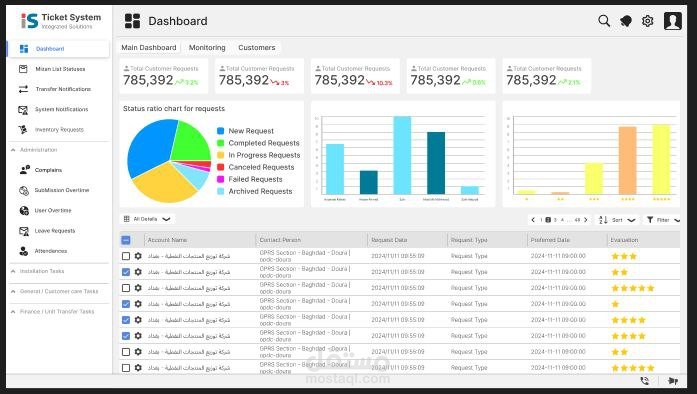The width and height of the screenshot is (697, 394).
Task: Open the User Overtime icon
Action: [24, 210]
